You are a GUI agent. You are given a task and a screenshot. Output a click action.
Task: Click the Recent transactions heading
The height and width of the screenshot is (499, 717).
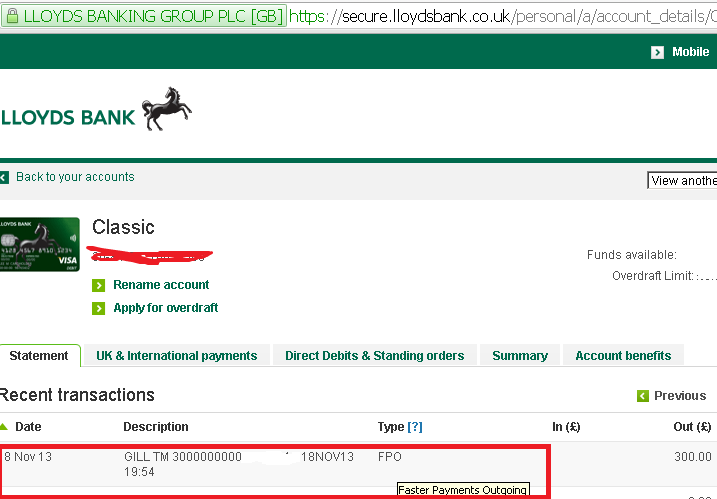point(77,395)
